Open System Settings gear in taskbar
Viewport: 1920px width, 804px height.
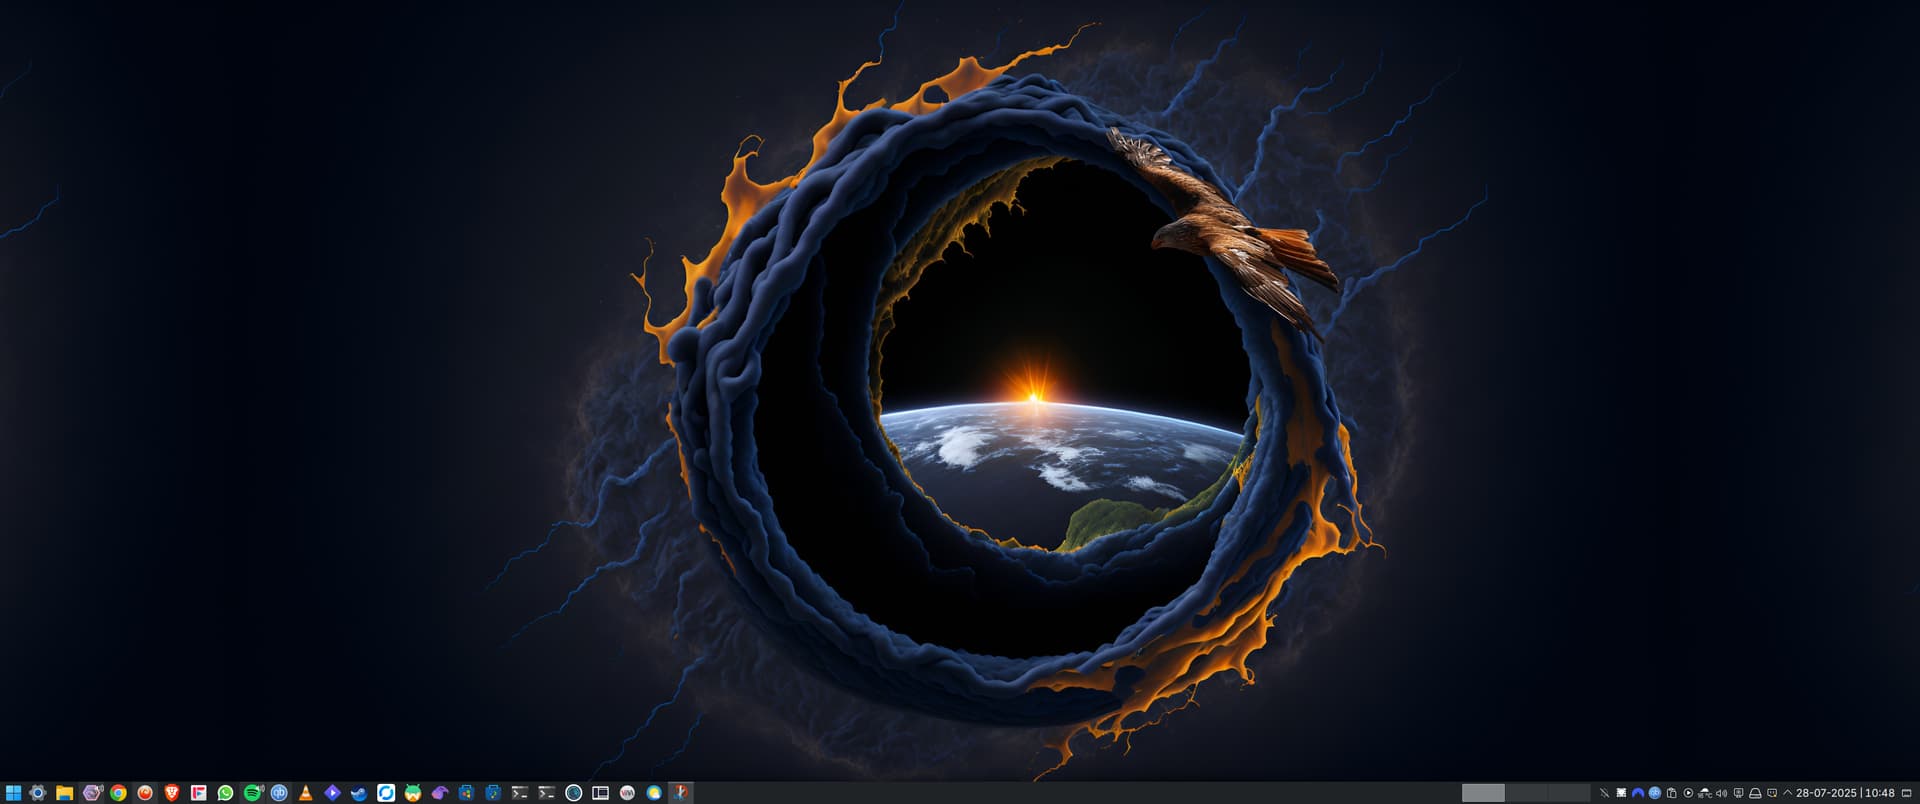(38, 793)
